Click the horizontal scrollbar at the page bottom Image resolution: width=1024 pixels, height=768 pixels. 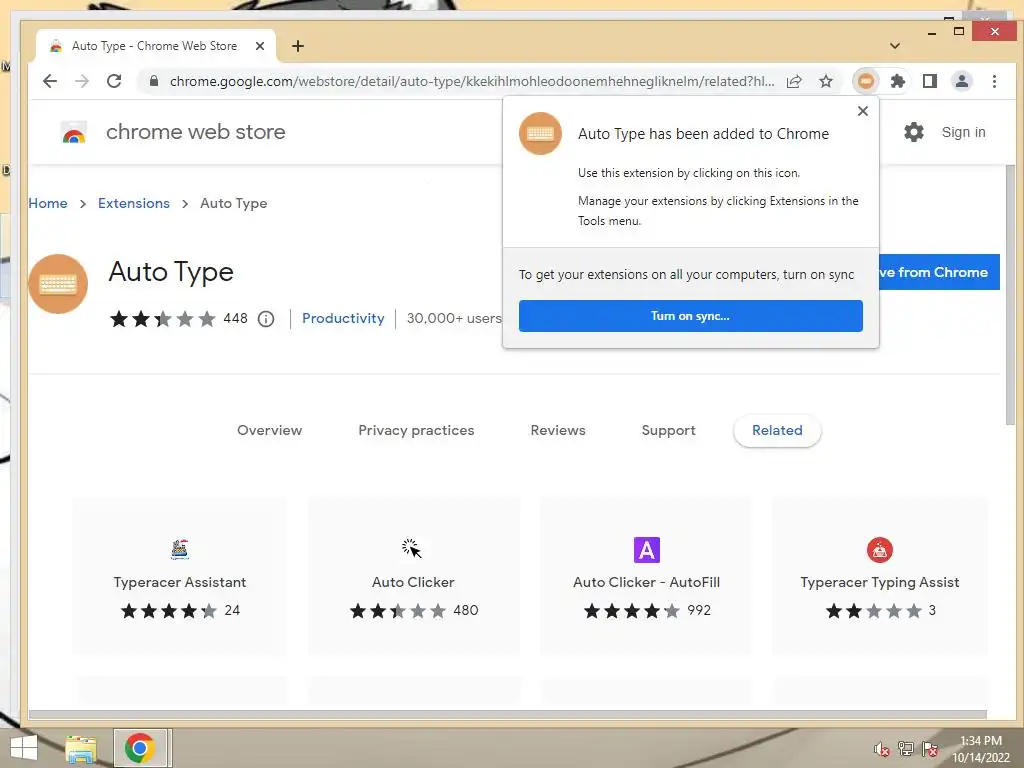point(507,714)
